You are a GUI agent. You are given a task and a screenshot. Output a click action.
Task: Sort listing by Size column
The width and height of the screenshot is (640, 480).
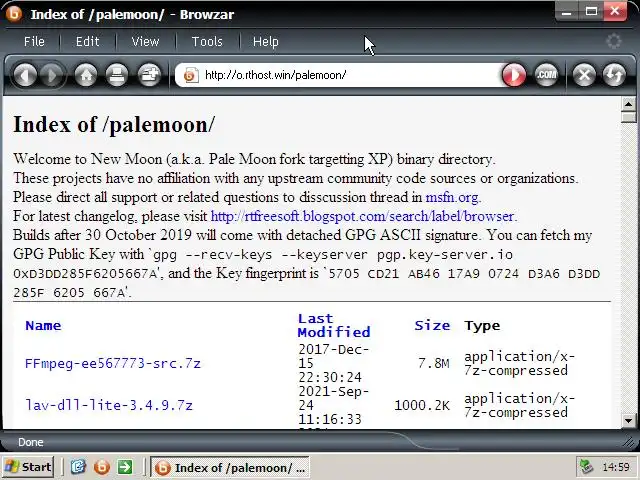pyautogui.click(x=432, y=326)
